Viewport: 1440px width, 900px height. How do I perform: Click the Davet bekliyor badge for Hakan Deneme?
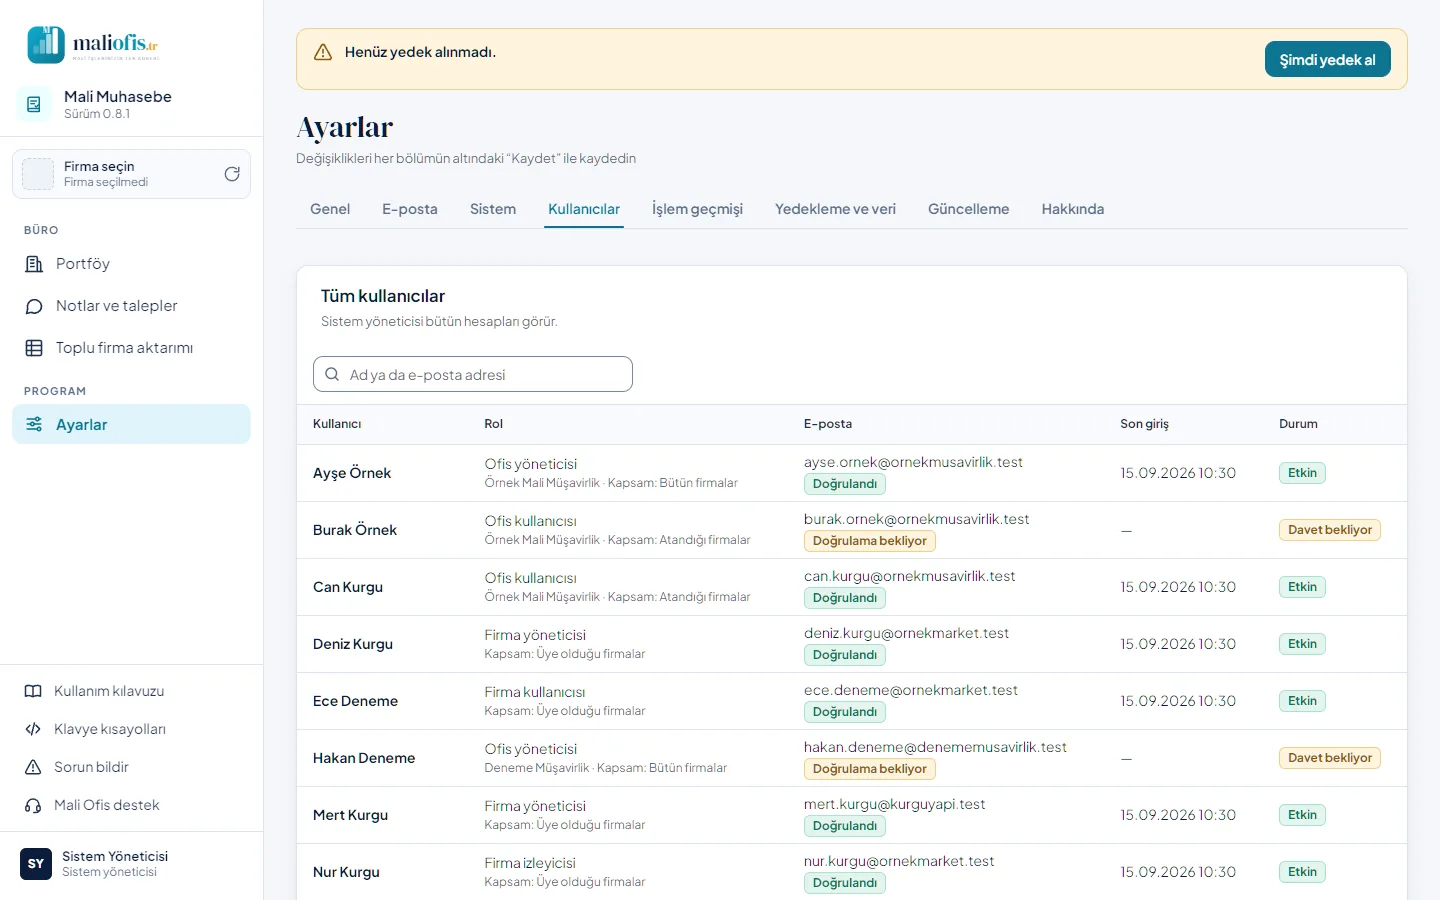coord(1330,758)
